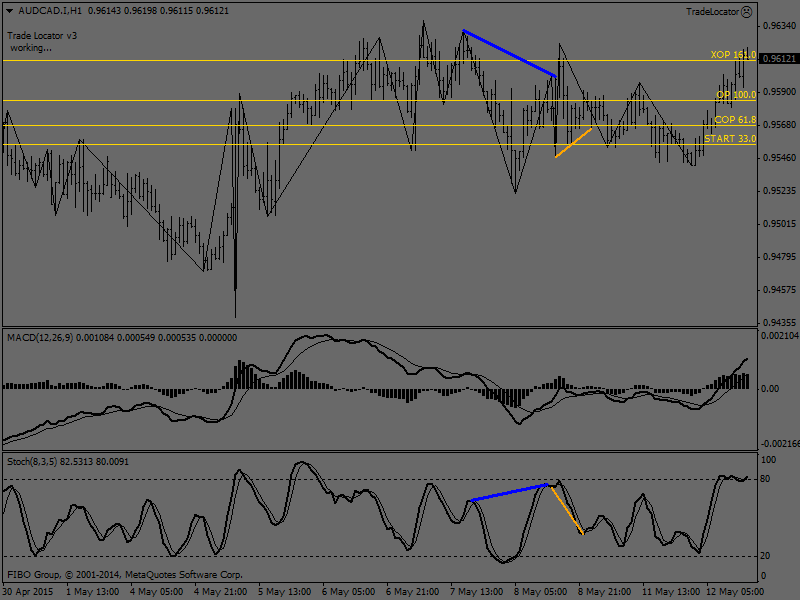Select the XOP 161.0 Fibonacci level label

click(x=732, y=55)
